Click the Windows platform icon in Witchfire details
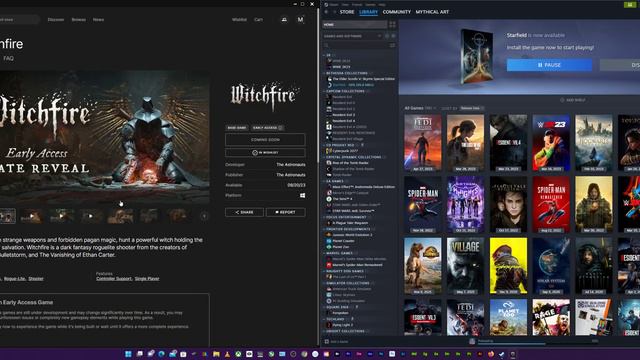 302,196
